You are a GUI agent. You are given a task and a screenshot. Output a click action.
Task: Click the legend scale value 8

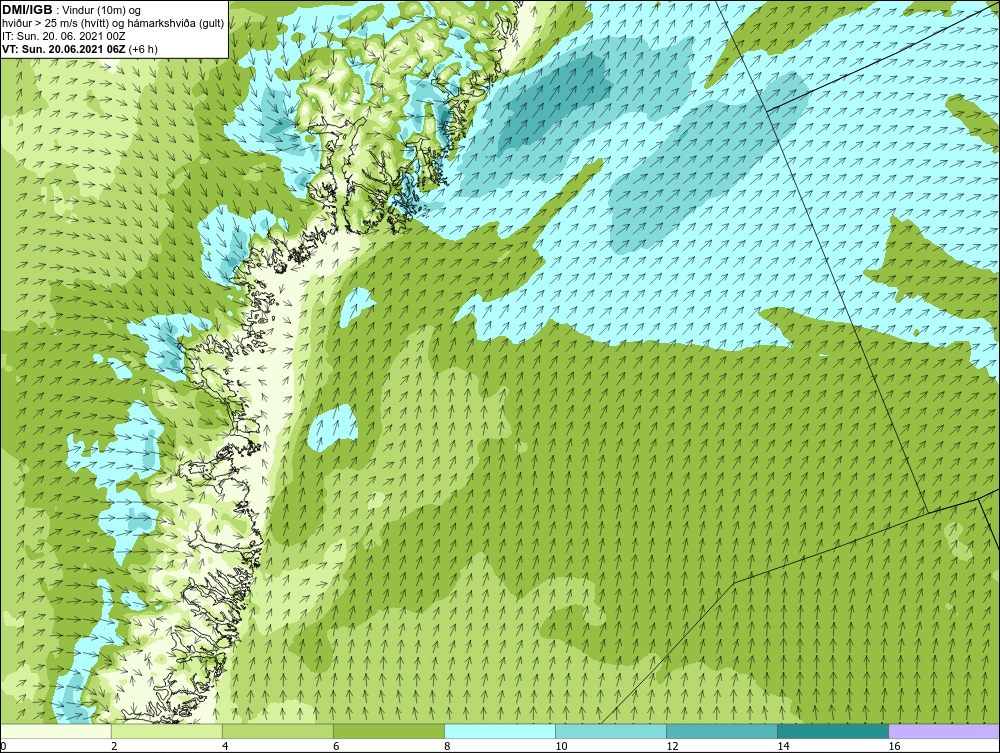click(446, 746)
